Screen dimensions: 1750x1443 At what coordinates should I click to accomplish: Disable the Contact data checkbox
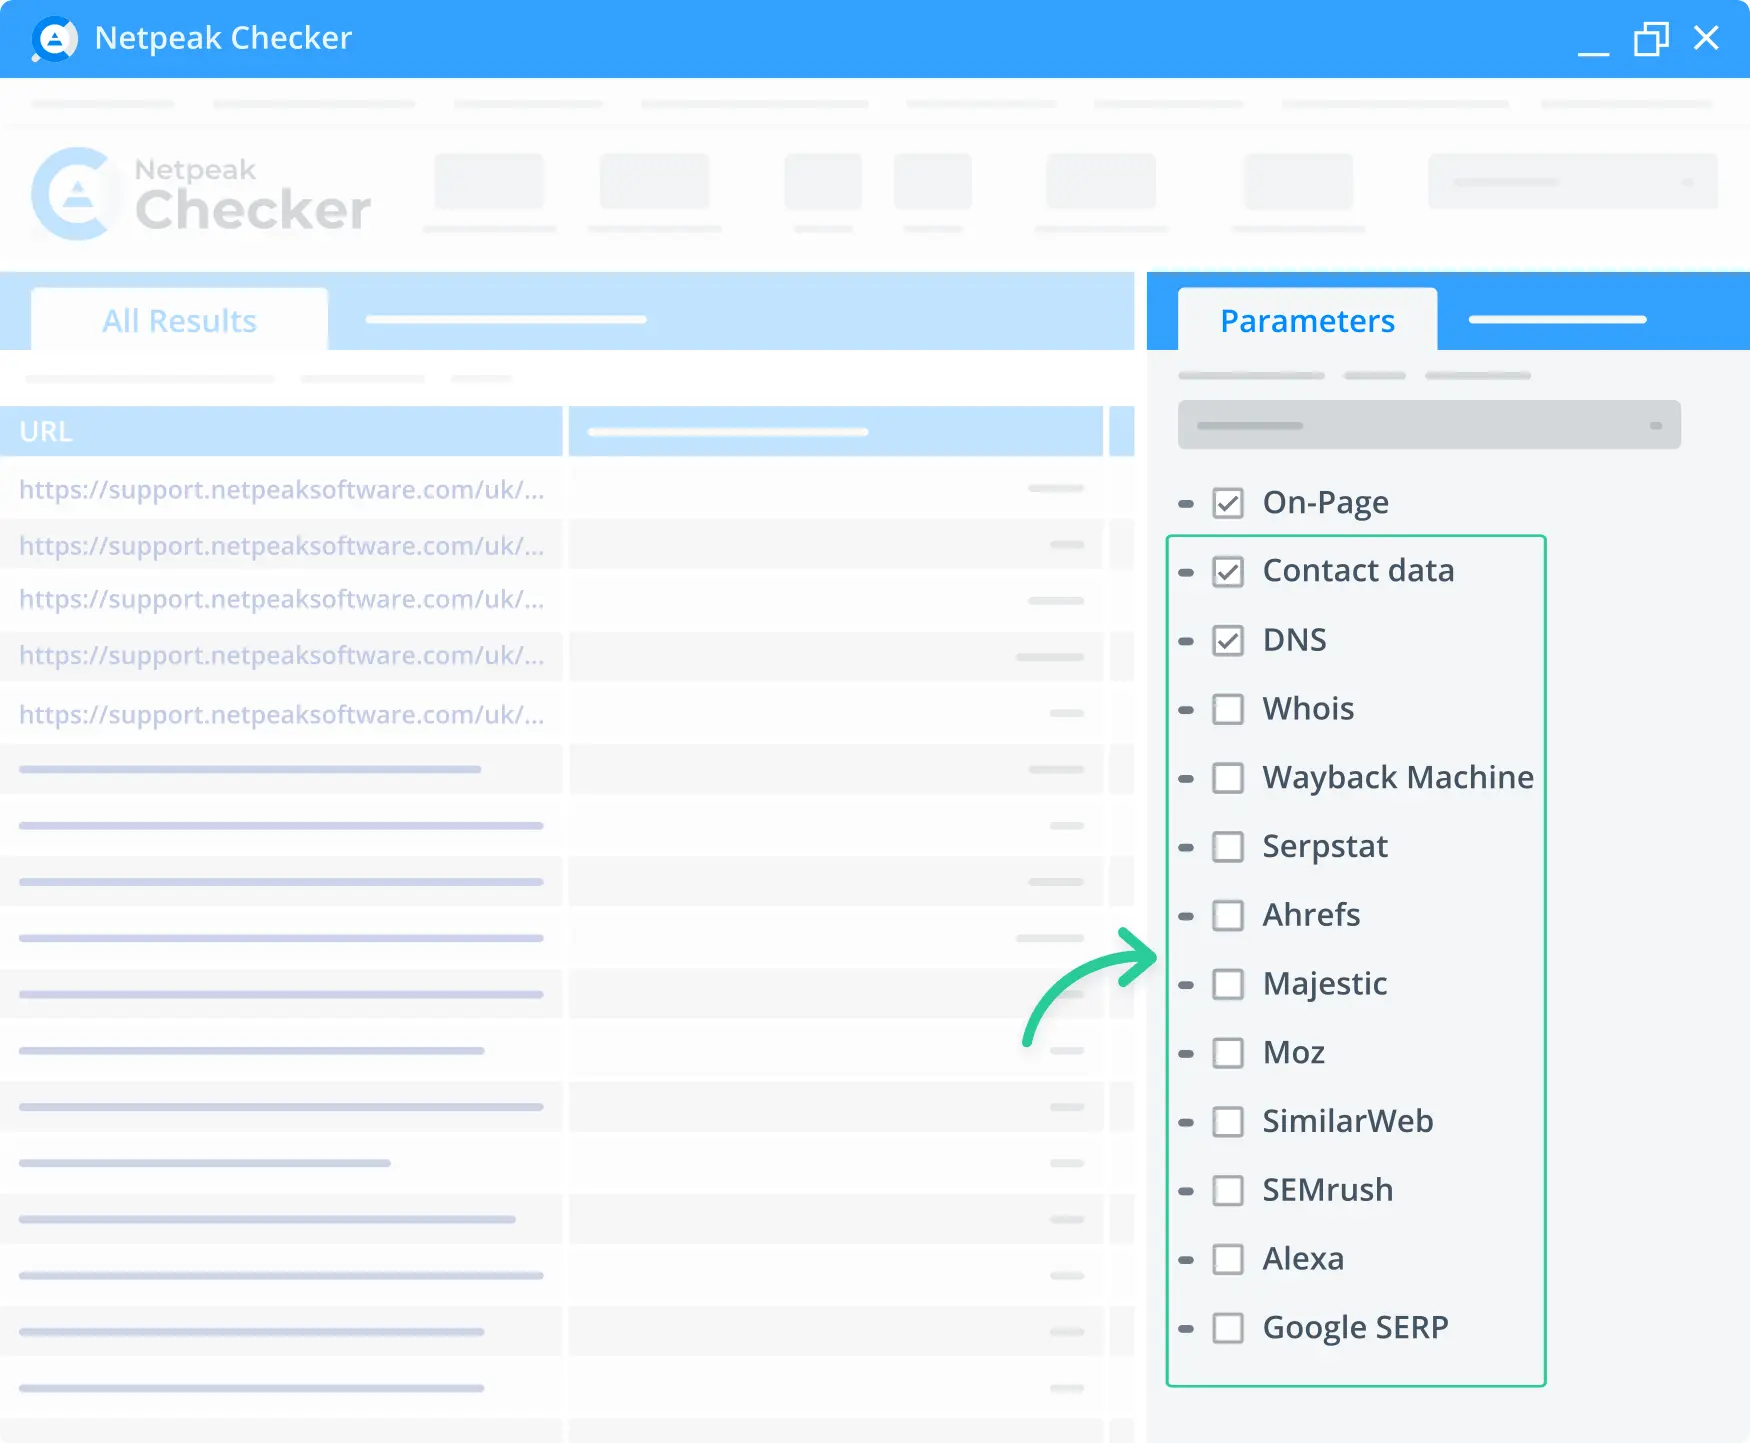[x=1228, y=571]
